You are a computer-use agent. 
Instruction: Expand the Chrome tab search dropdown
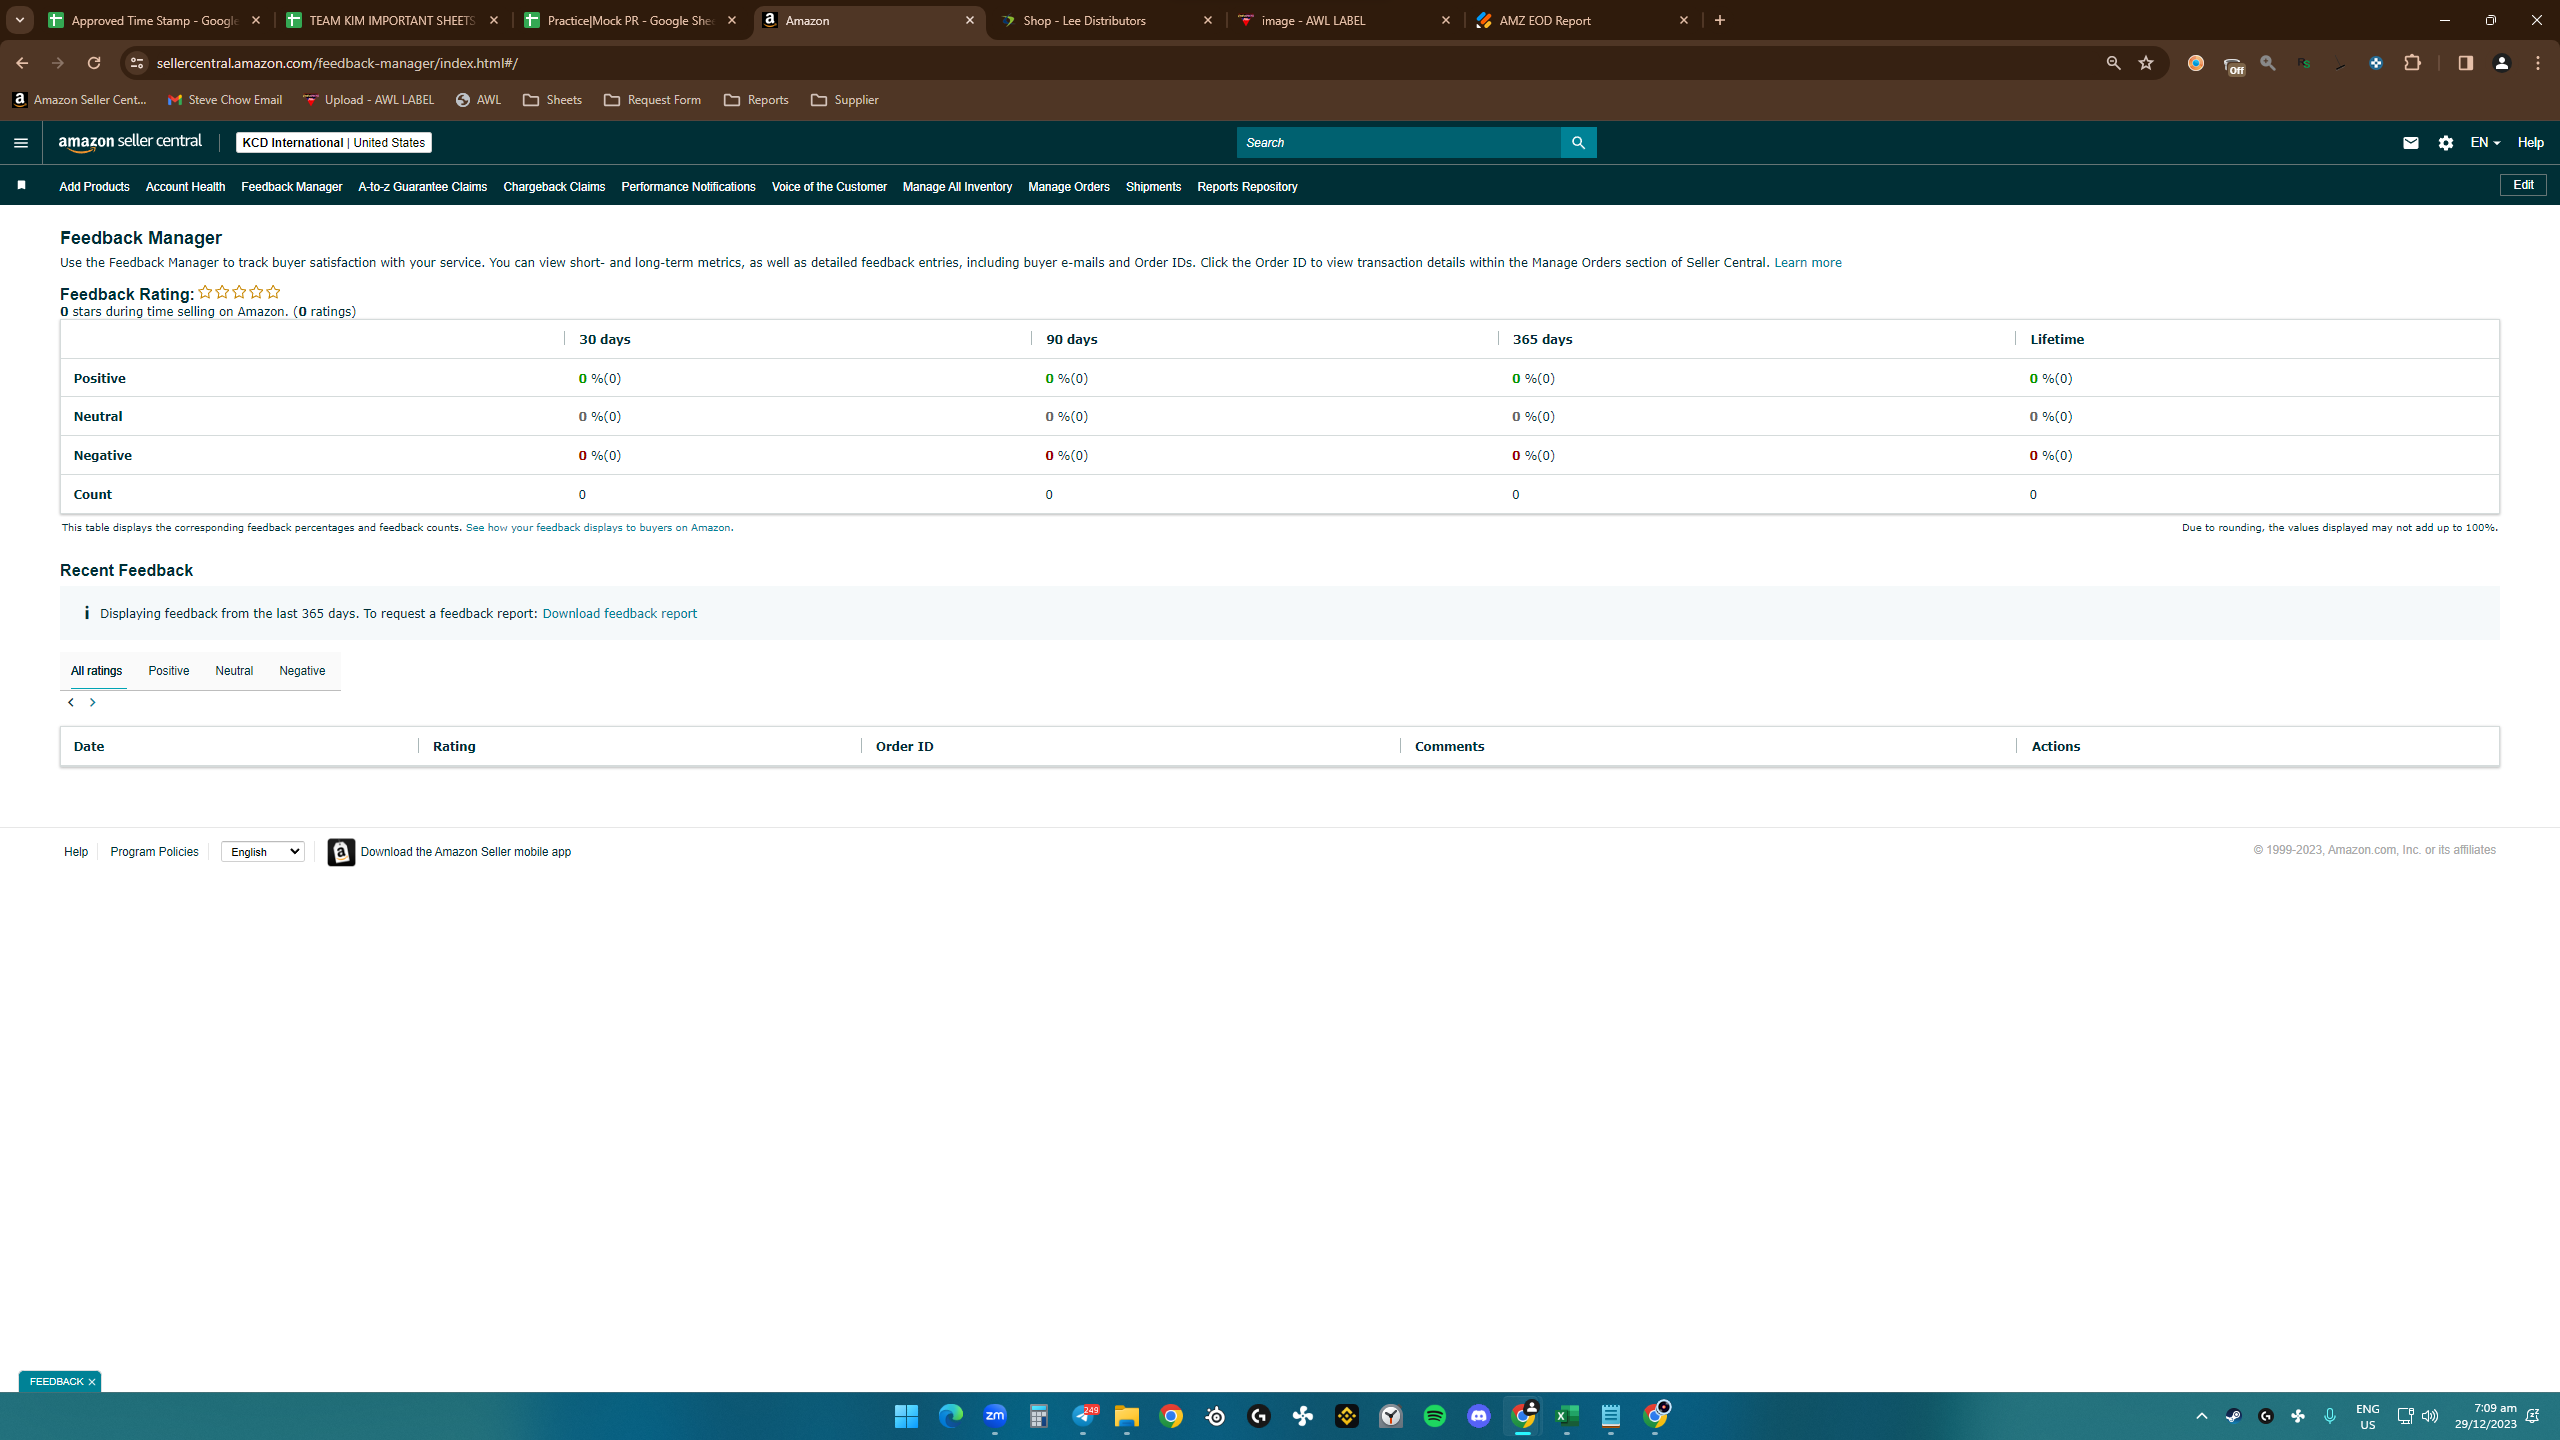19,20
